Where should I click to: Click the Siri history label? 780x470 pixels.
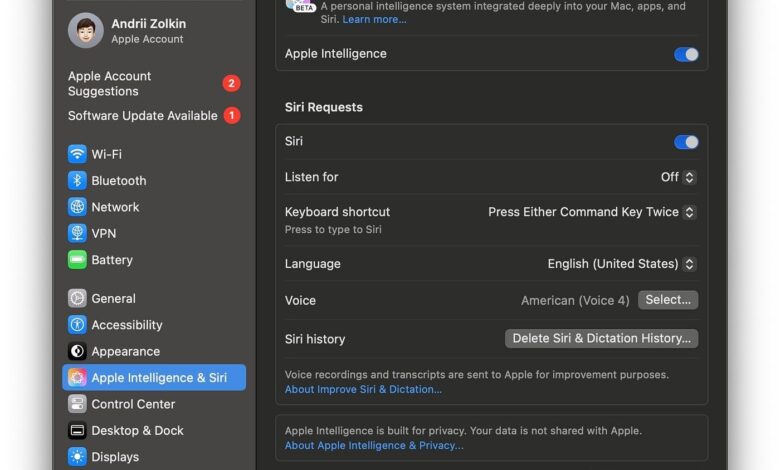point(315,339)
